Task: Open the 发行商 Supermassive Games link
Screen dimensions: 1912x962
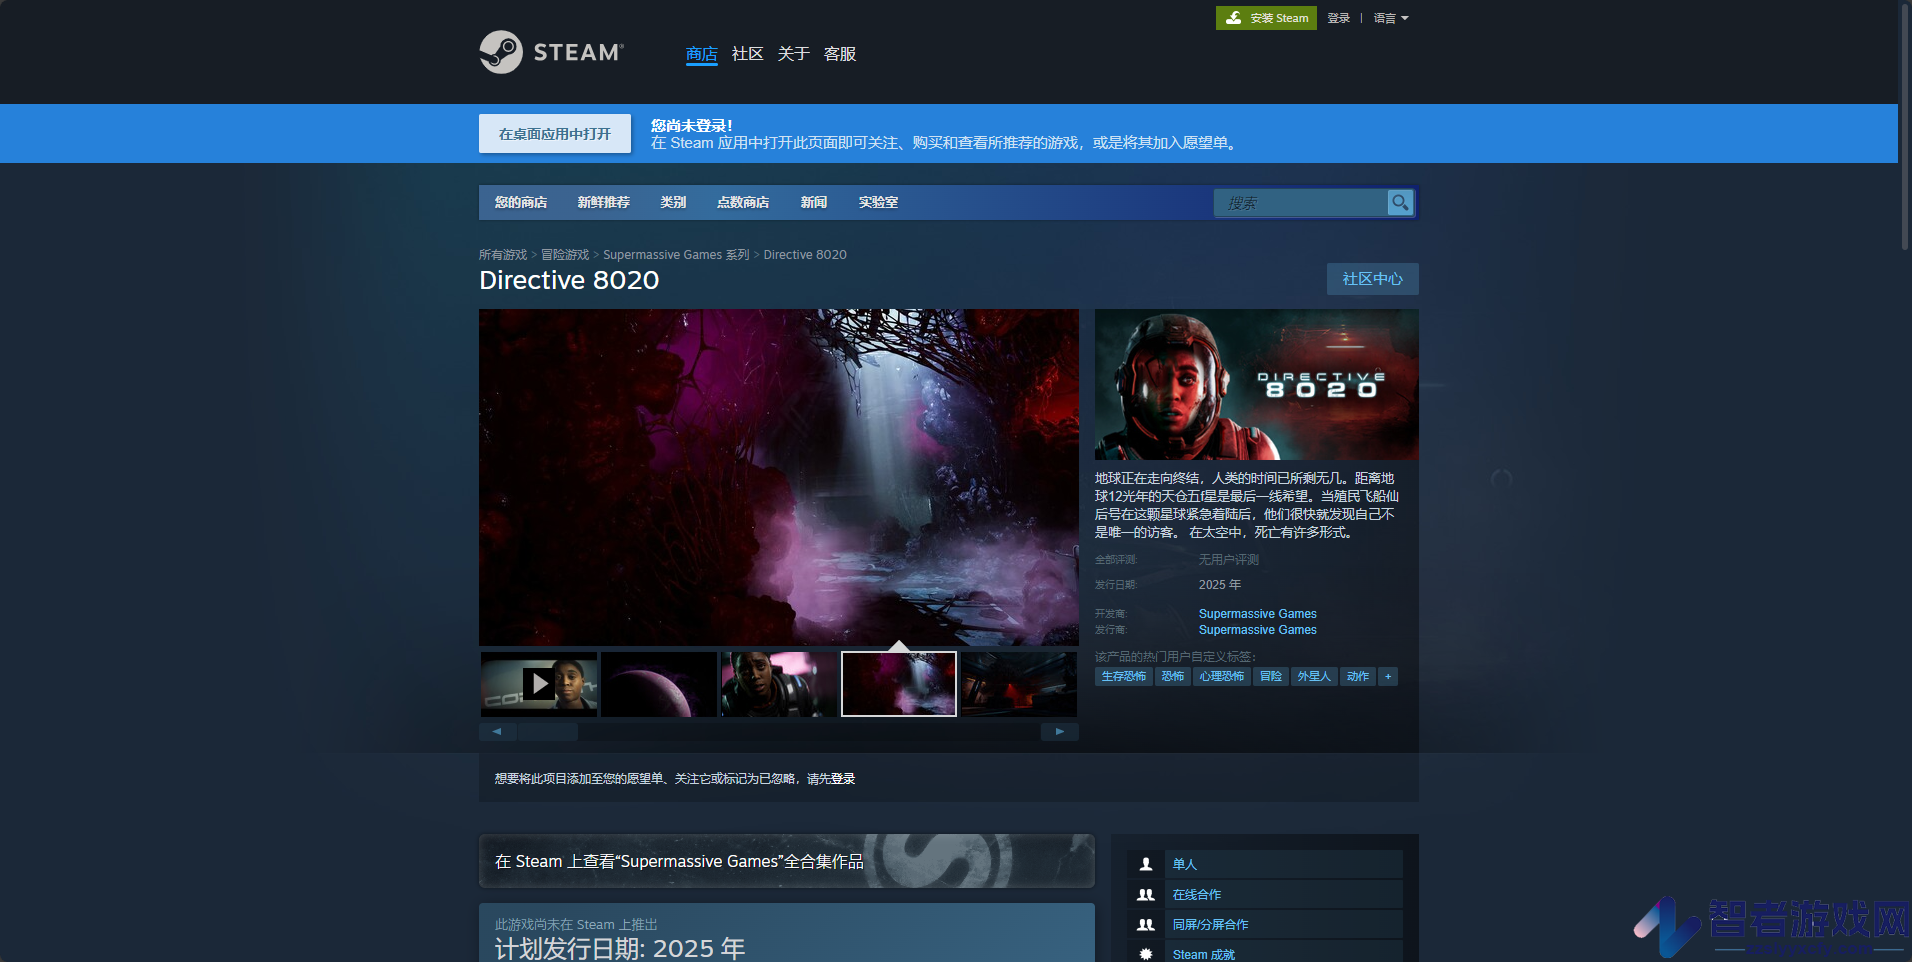Action: tap(1258, 630)
